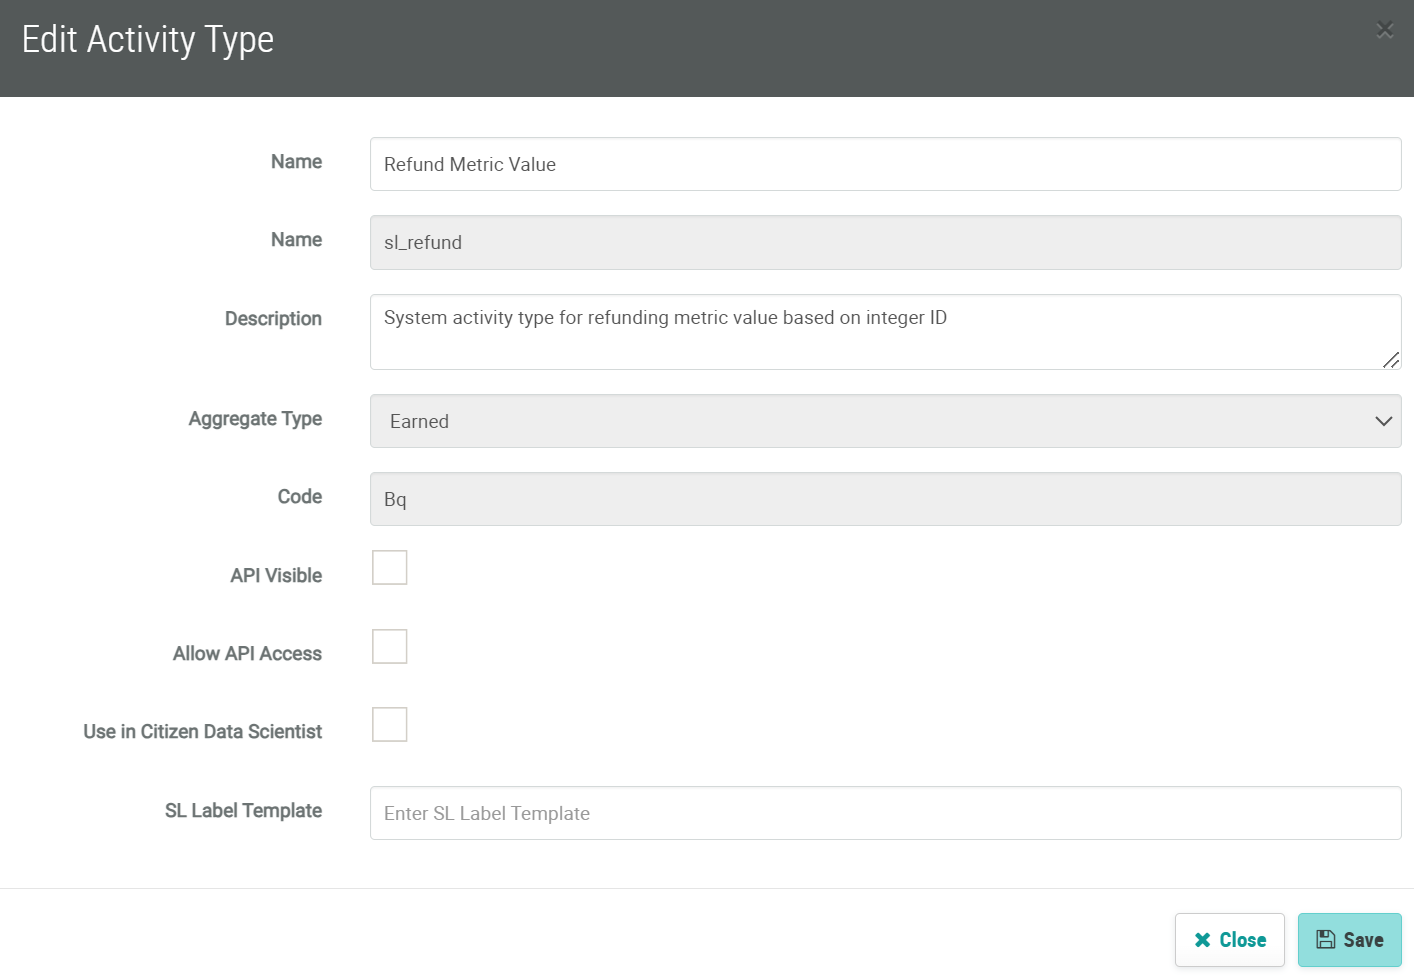1414x976 pixels.
Task: Click the Edit Activity Type dialog title
Action: coord(148,40)
